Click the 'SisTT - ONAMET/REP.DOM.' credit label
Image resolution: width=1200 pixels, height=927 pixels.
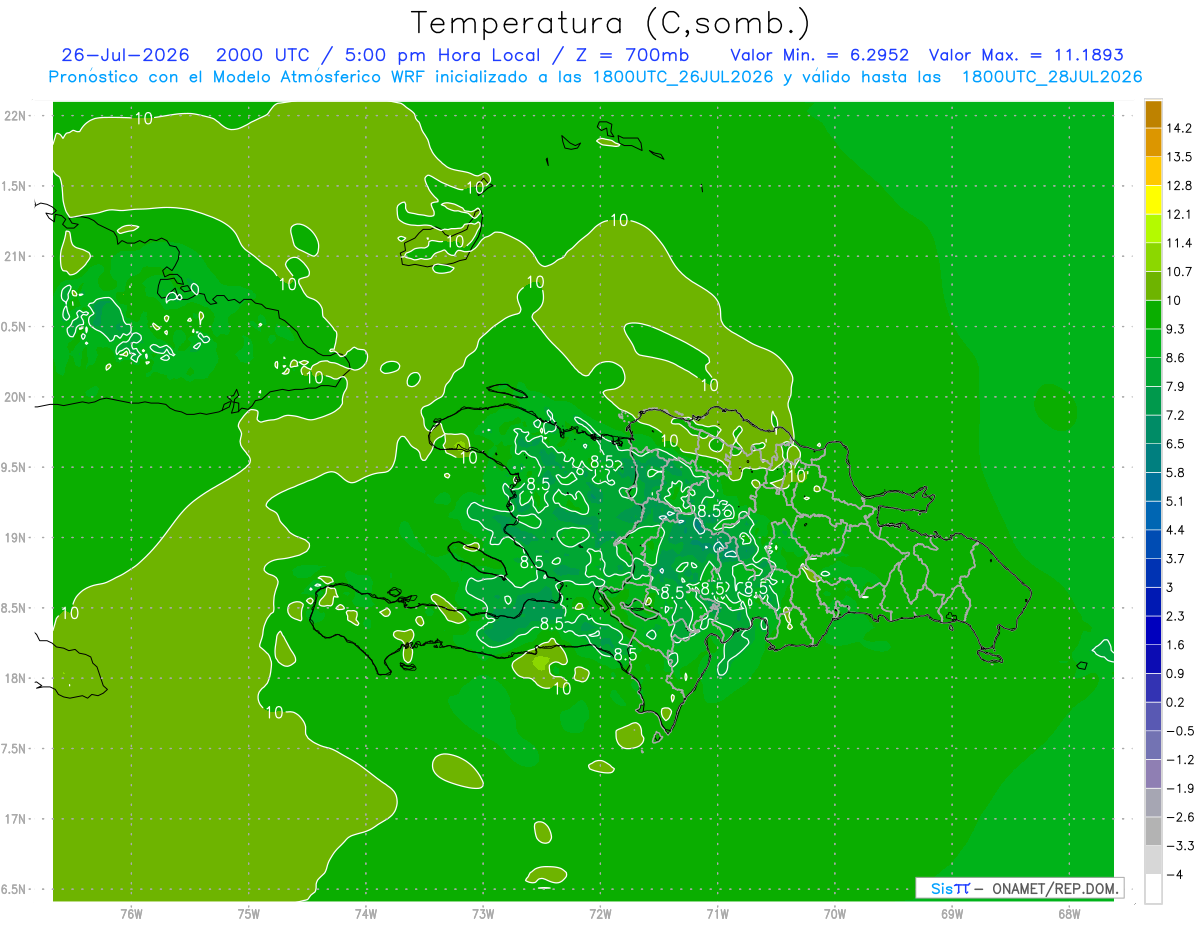pyautogui.click(x=1020, y=888)
